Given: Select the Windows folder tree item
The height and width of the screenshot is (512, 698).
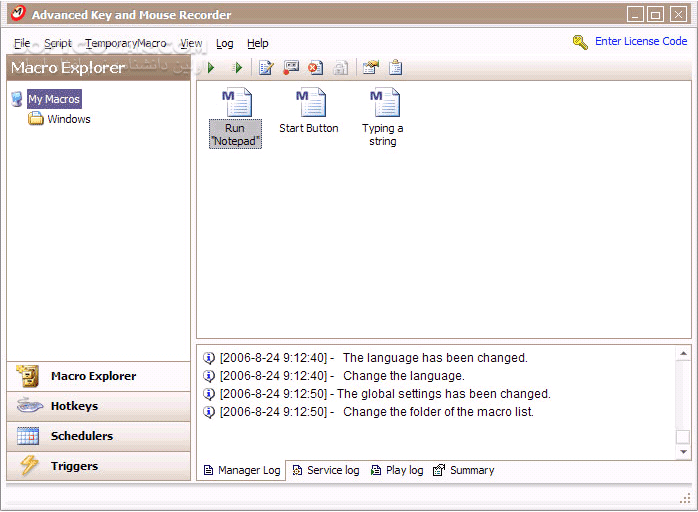Looking at the screenshot, I should [x=69, y=119].
